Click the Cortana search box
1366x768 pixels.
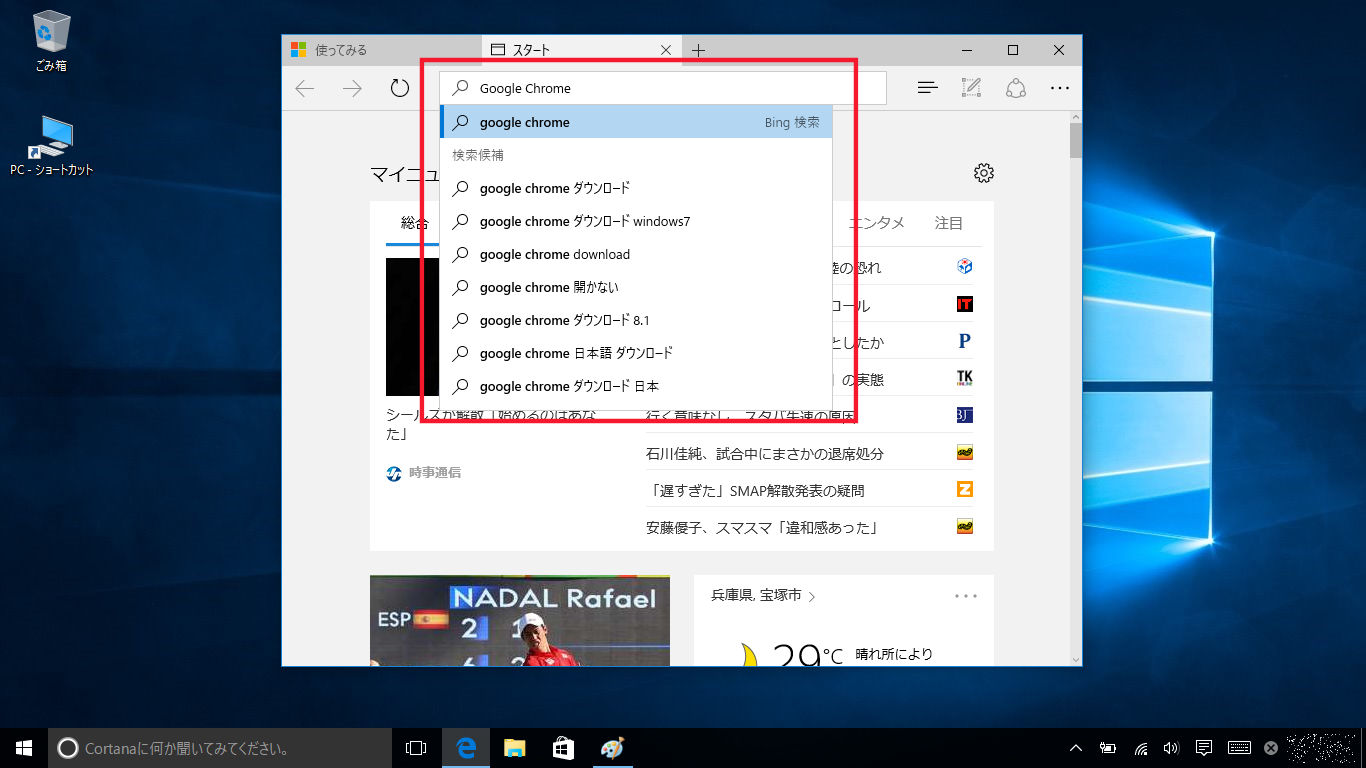tap(220, 748)
